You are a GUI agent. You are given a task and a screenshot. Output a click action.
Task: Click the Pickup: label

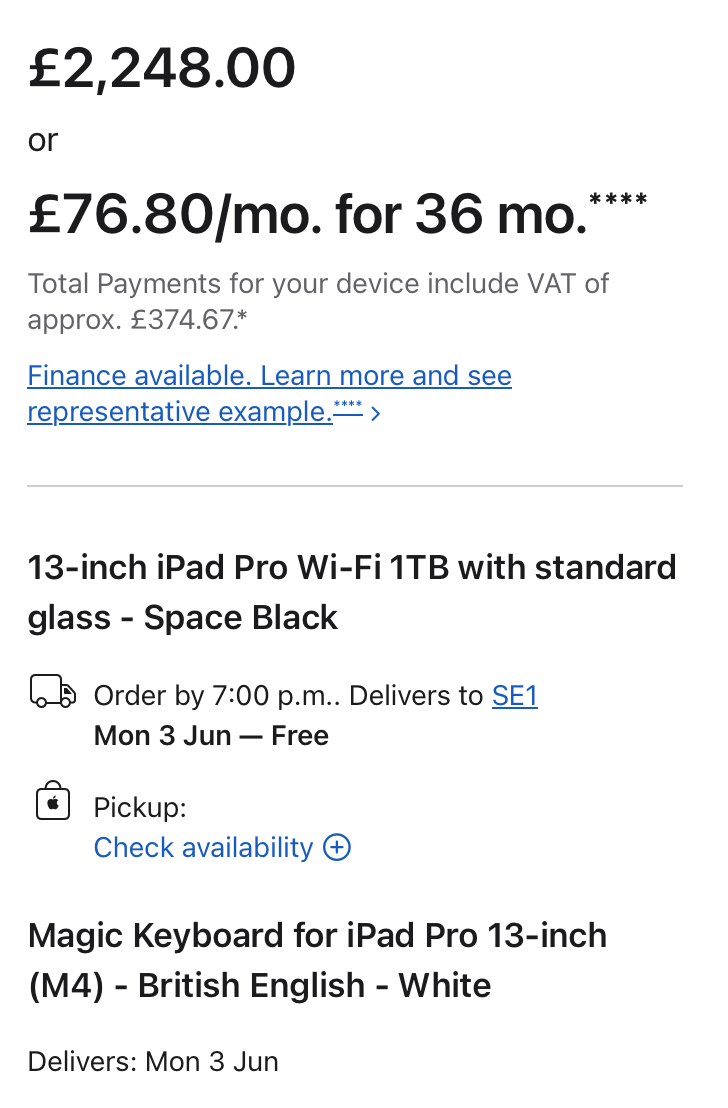click(x=140, y=807)
